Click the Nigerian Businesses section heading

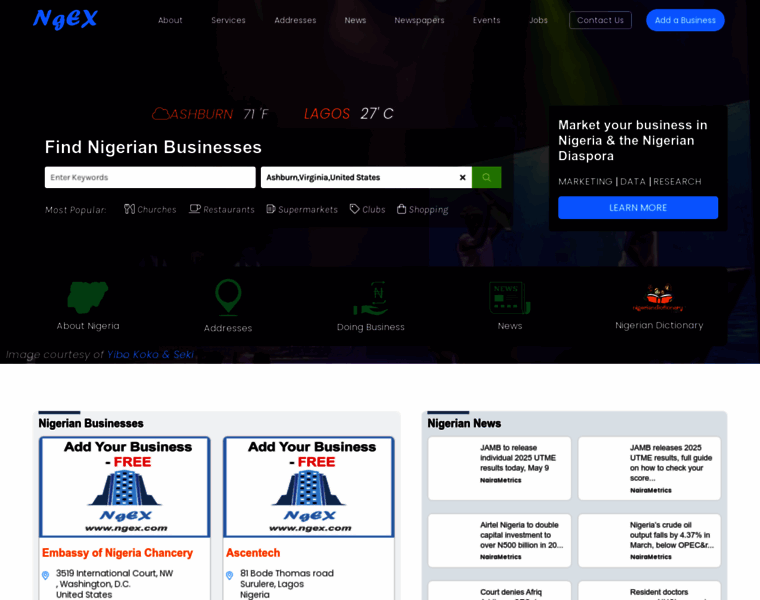click(x=91, y=424)
